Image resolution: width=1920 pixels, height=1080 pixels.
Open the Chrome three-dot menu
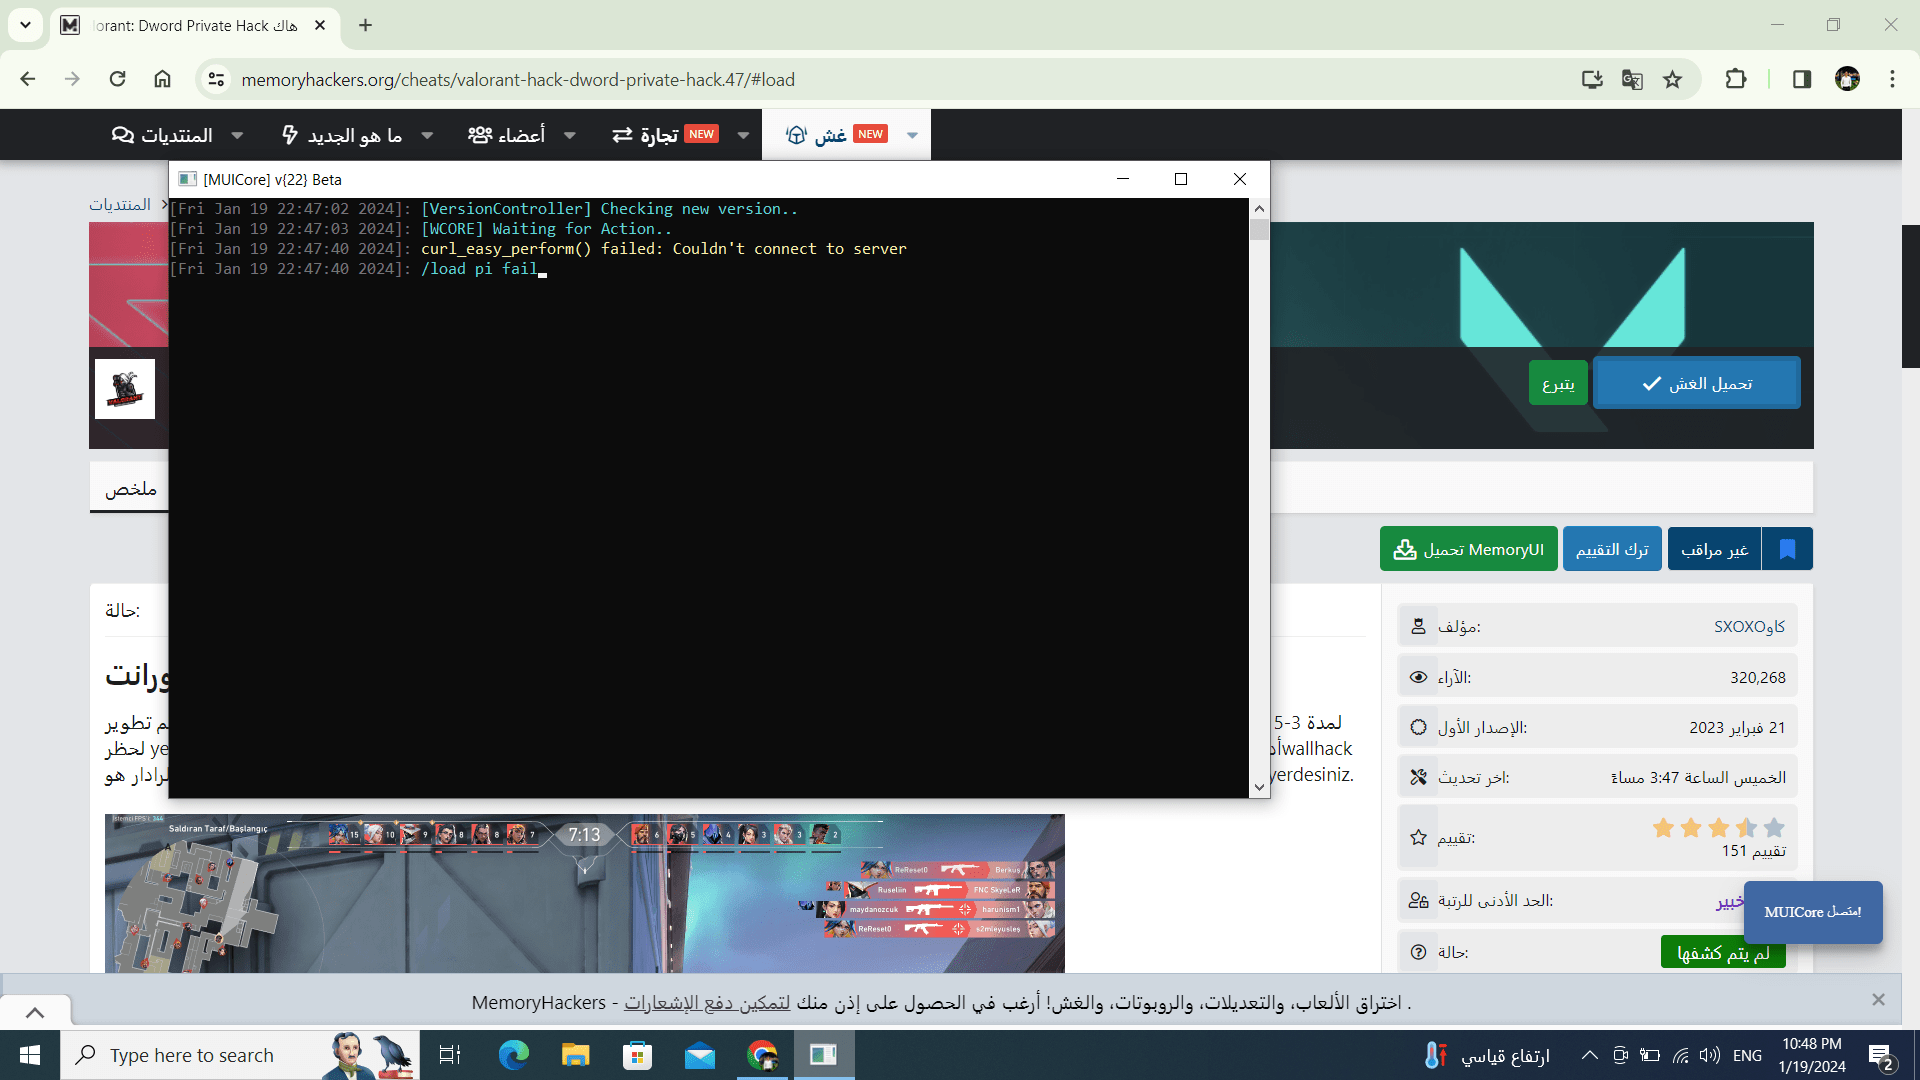[1892, 79]
